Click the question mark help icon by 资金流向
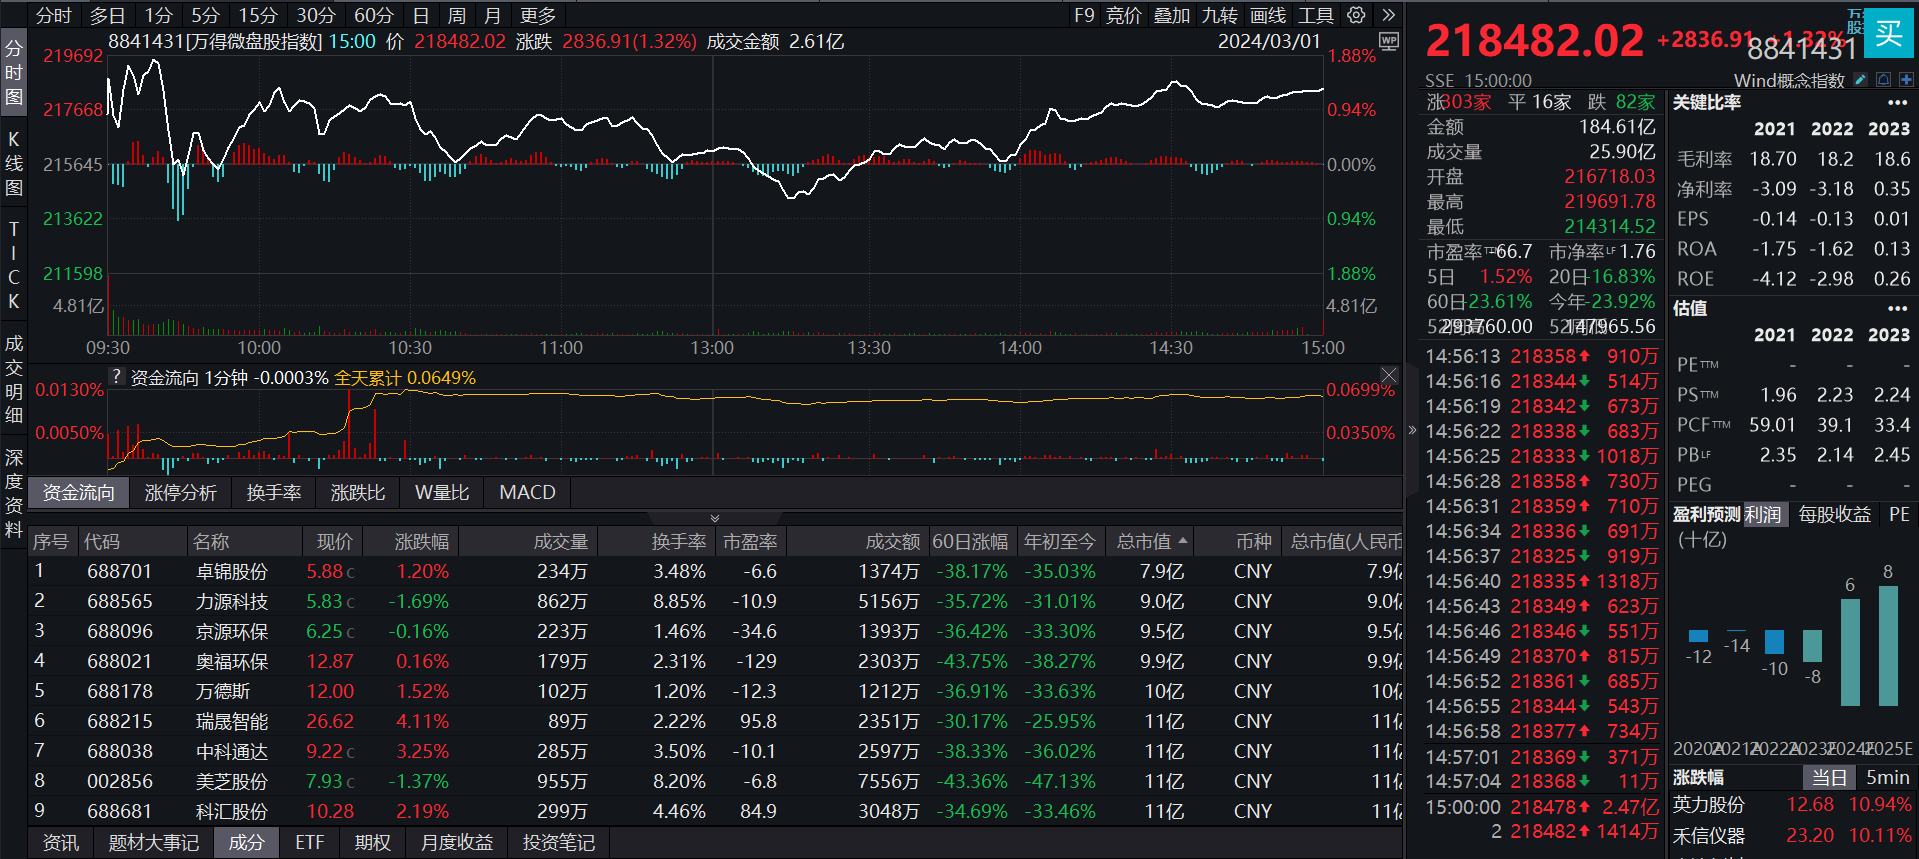This screenshot has height=859, width=1919. tap(117, 377)
